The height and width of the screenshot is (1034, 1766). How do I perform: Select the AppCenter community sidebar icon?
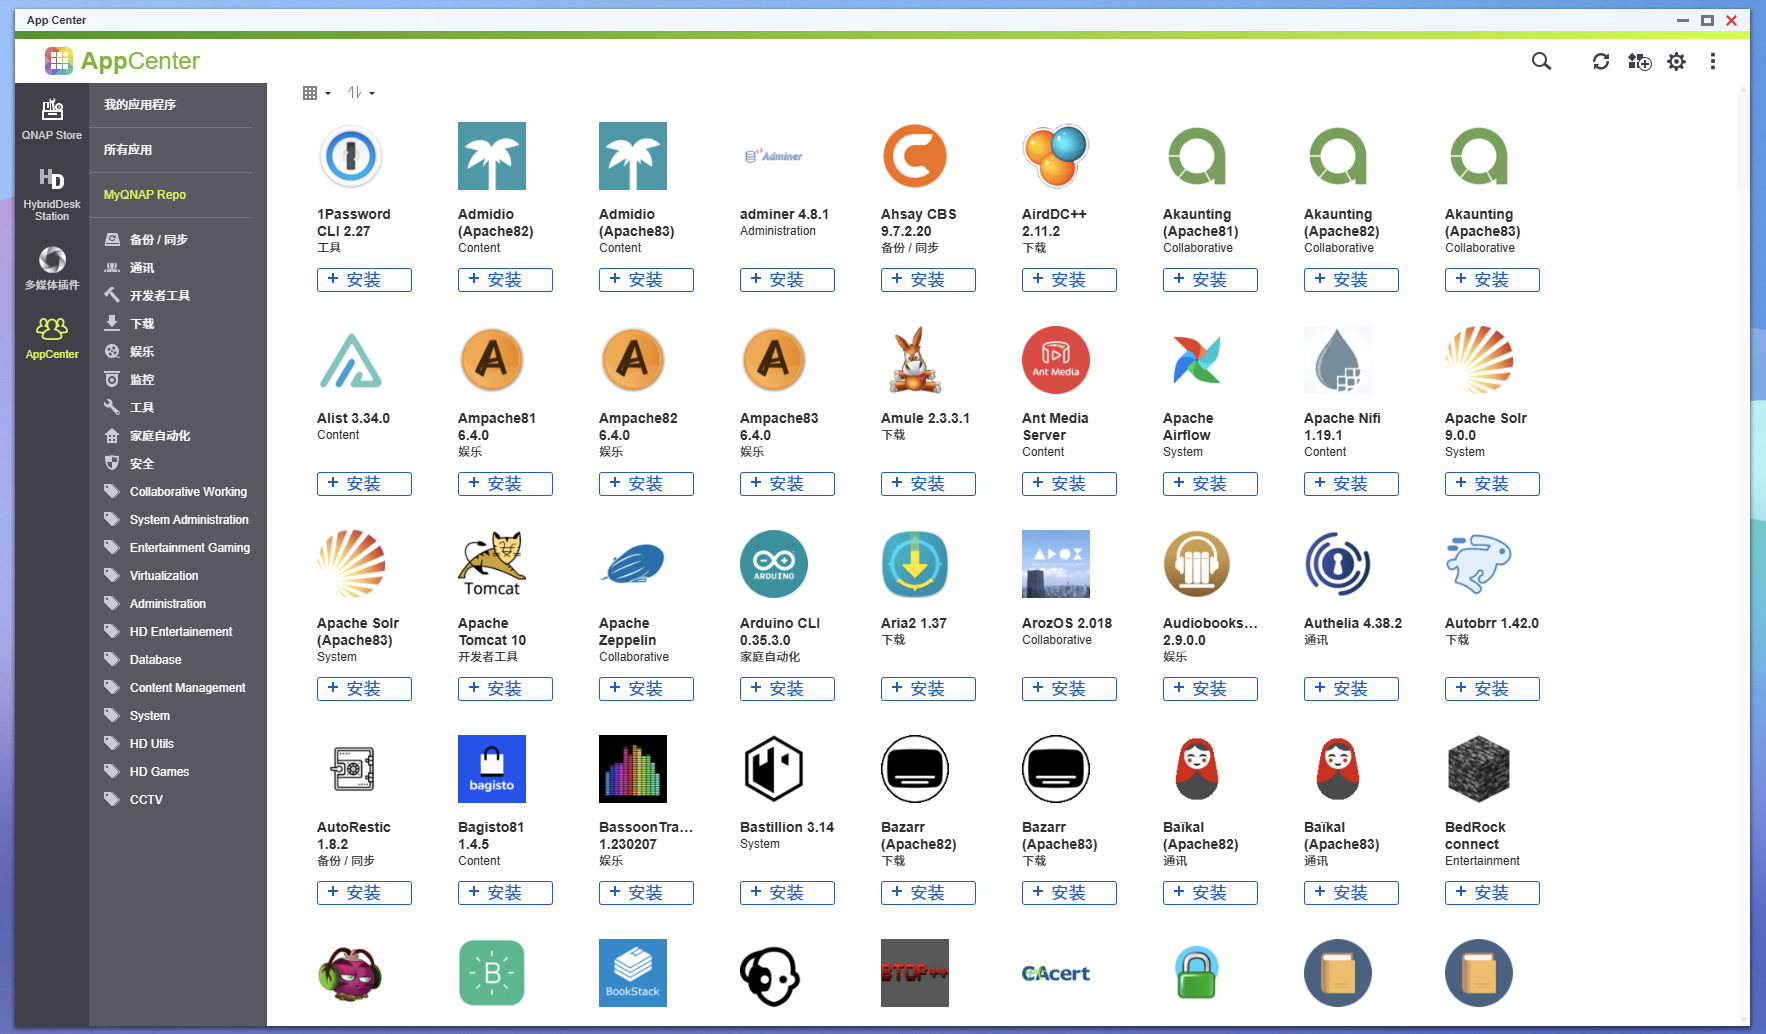pos(52,338)
